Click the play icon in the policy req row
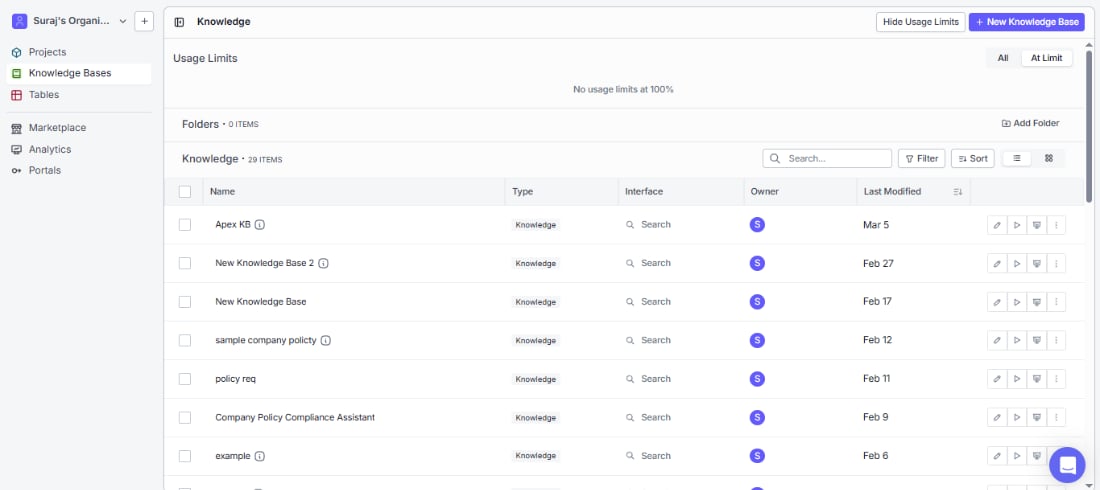This screenshot has width=1100, height=490. (x=1017, y=379)
